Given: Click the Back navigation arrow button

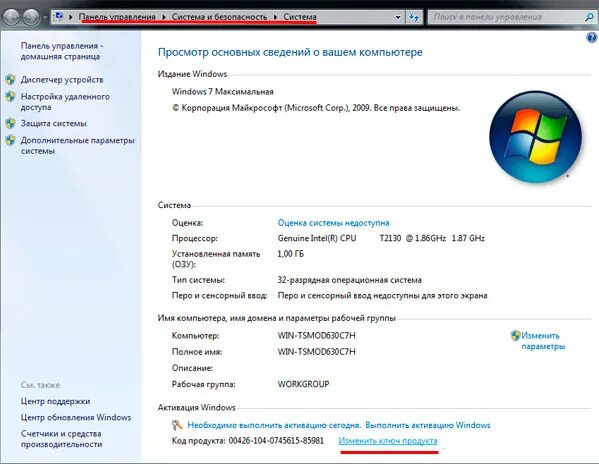Looking at the screenshot, I should [11, 17].
